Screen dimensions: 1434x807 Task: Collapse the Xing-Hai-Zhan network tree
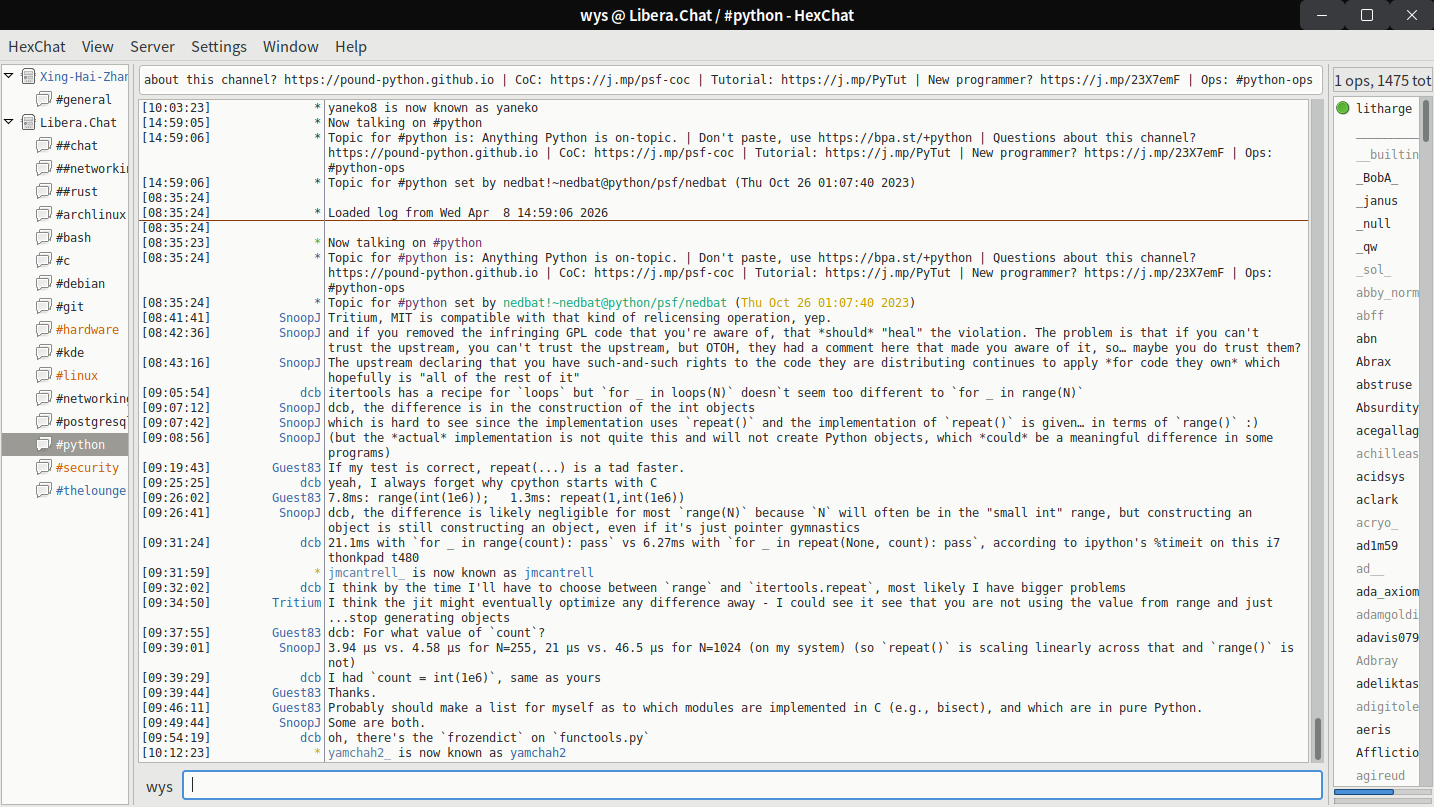click(x=10, y=77)
